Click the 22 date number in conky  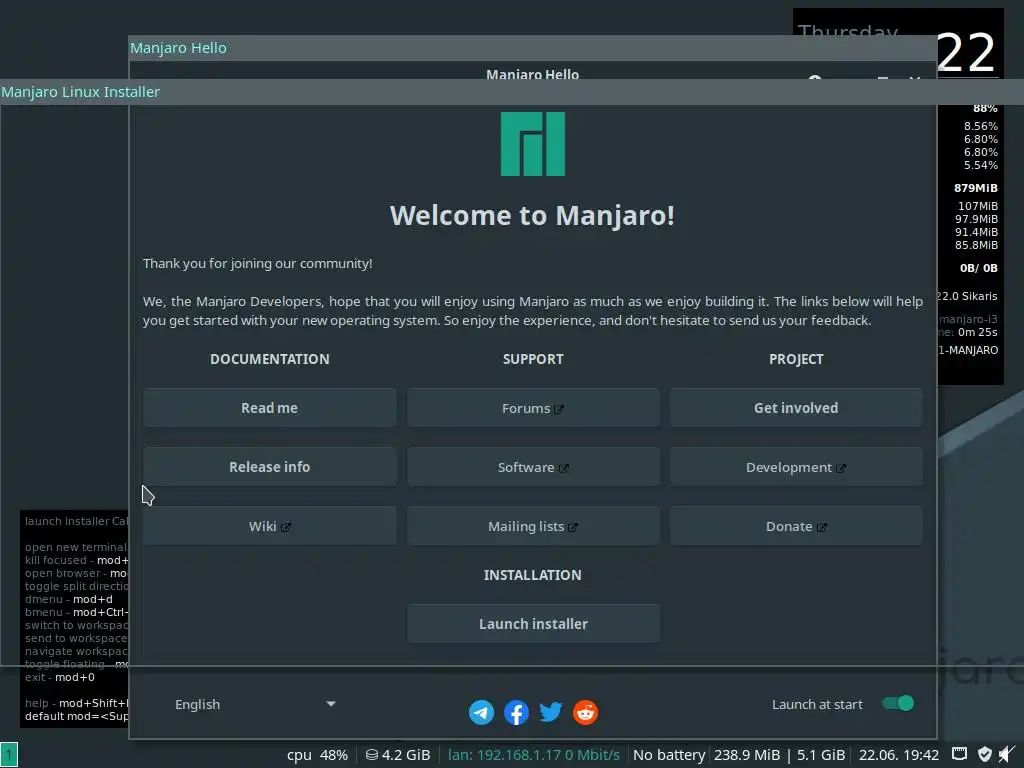[966, 54]
